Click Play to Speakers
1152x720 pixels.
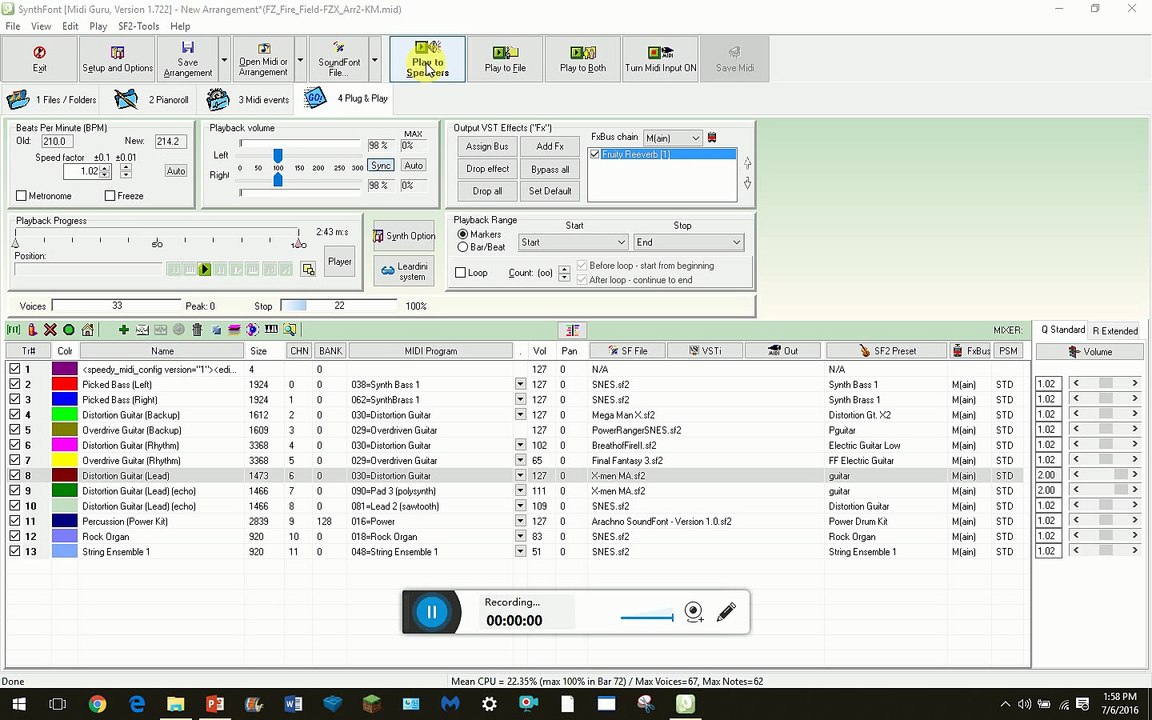pos(428,59)
